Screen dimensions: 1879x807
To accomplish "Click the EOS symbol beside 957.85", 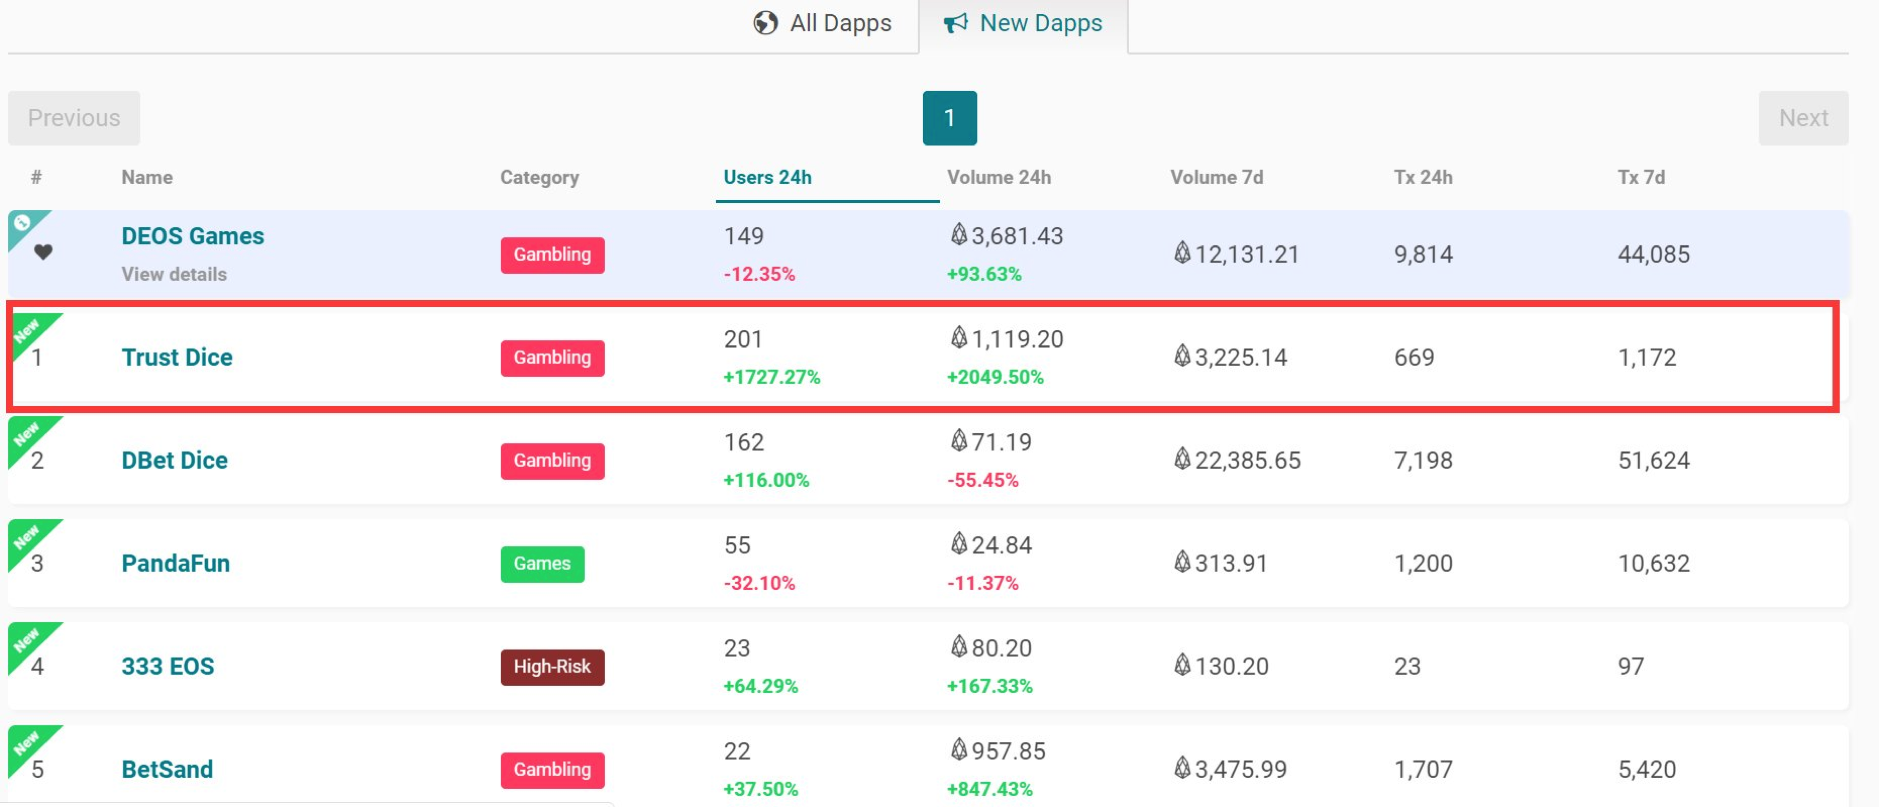I will [959, 749].
